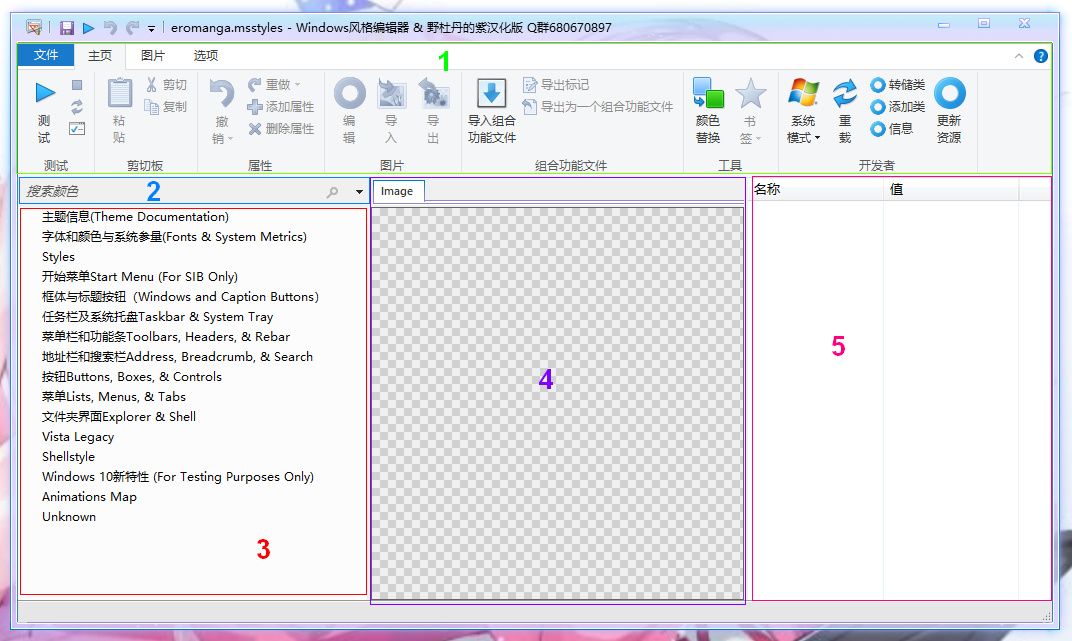1072x641 pixels.
Task: Collapse the ribbon with the chevron
Action: pos(1019,56)
